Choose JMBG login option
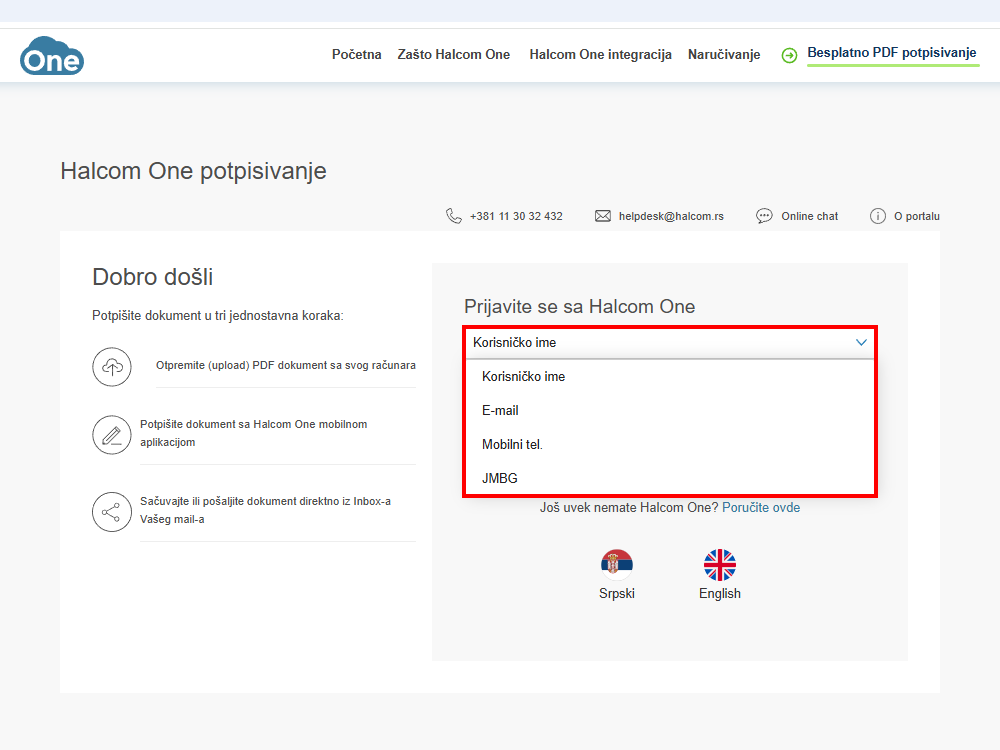This screenshot has width=1000, height=750. pyautogui.click(x=670, y=478)
